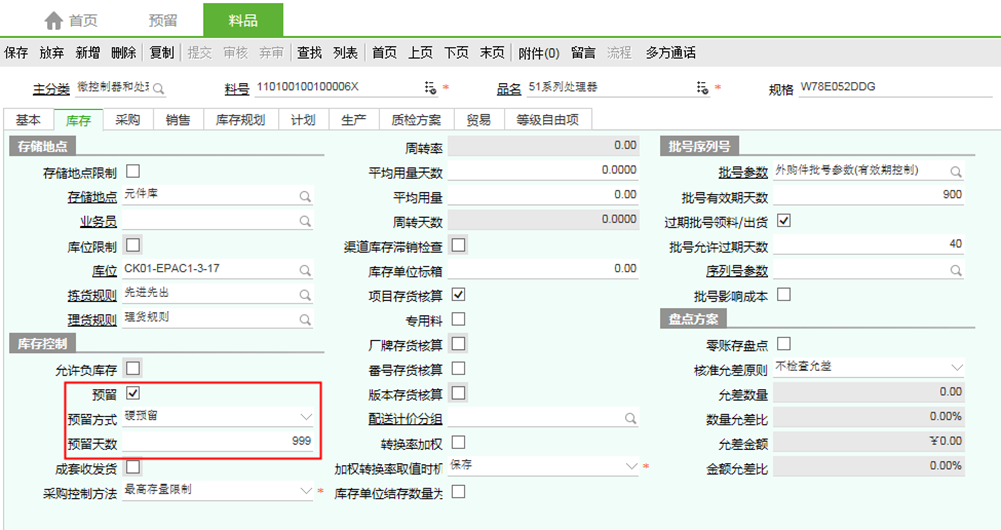1001x530 pixels.
Task: Enable 允许负库存 checkbox
Action: pyautogui.click(x=133, y=368)
